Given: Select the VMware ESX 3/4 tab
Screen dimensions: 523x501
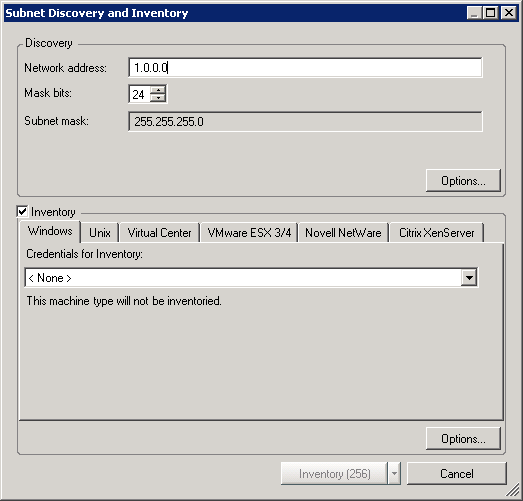Looking at the screenshot, I should pos(249,232).
